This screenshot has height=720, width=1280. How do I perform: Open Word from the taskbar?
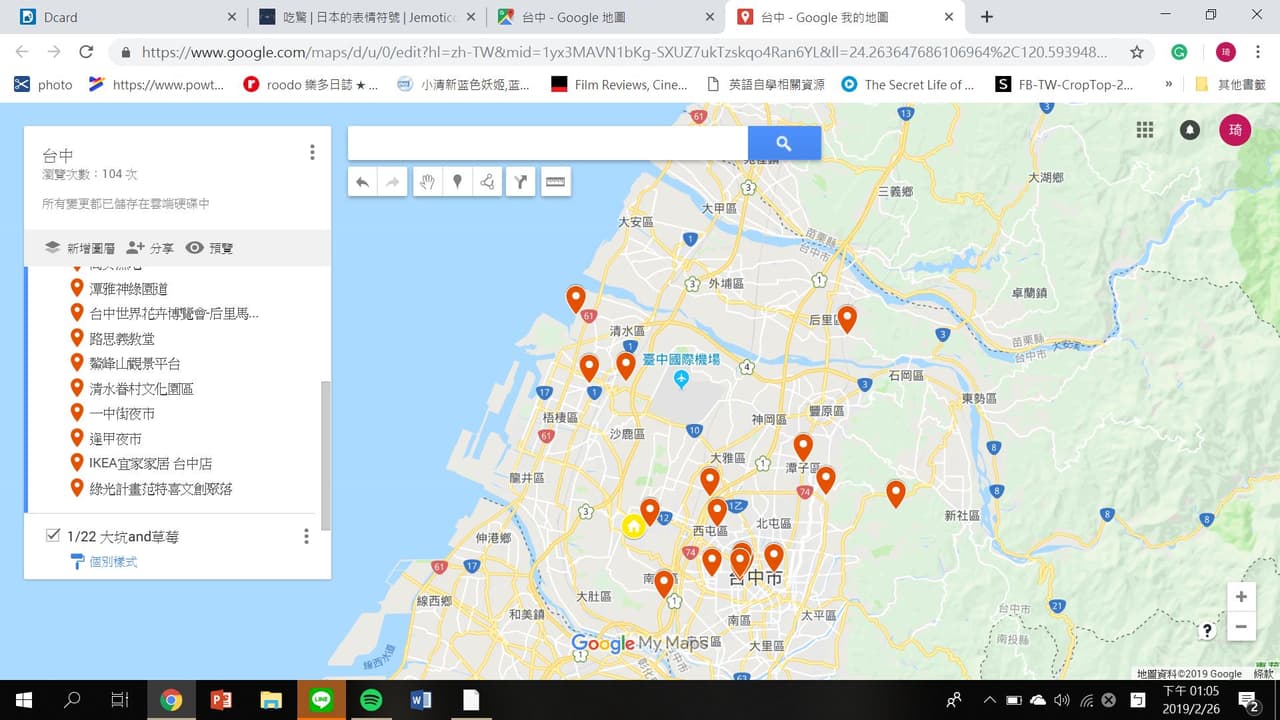coord(421,700)
